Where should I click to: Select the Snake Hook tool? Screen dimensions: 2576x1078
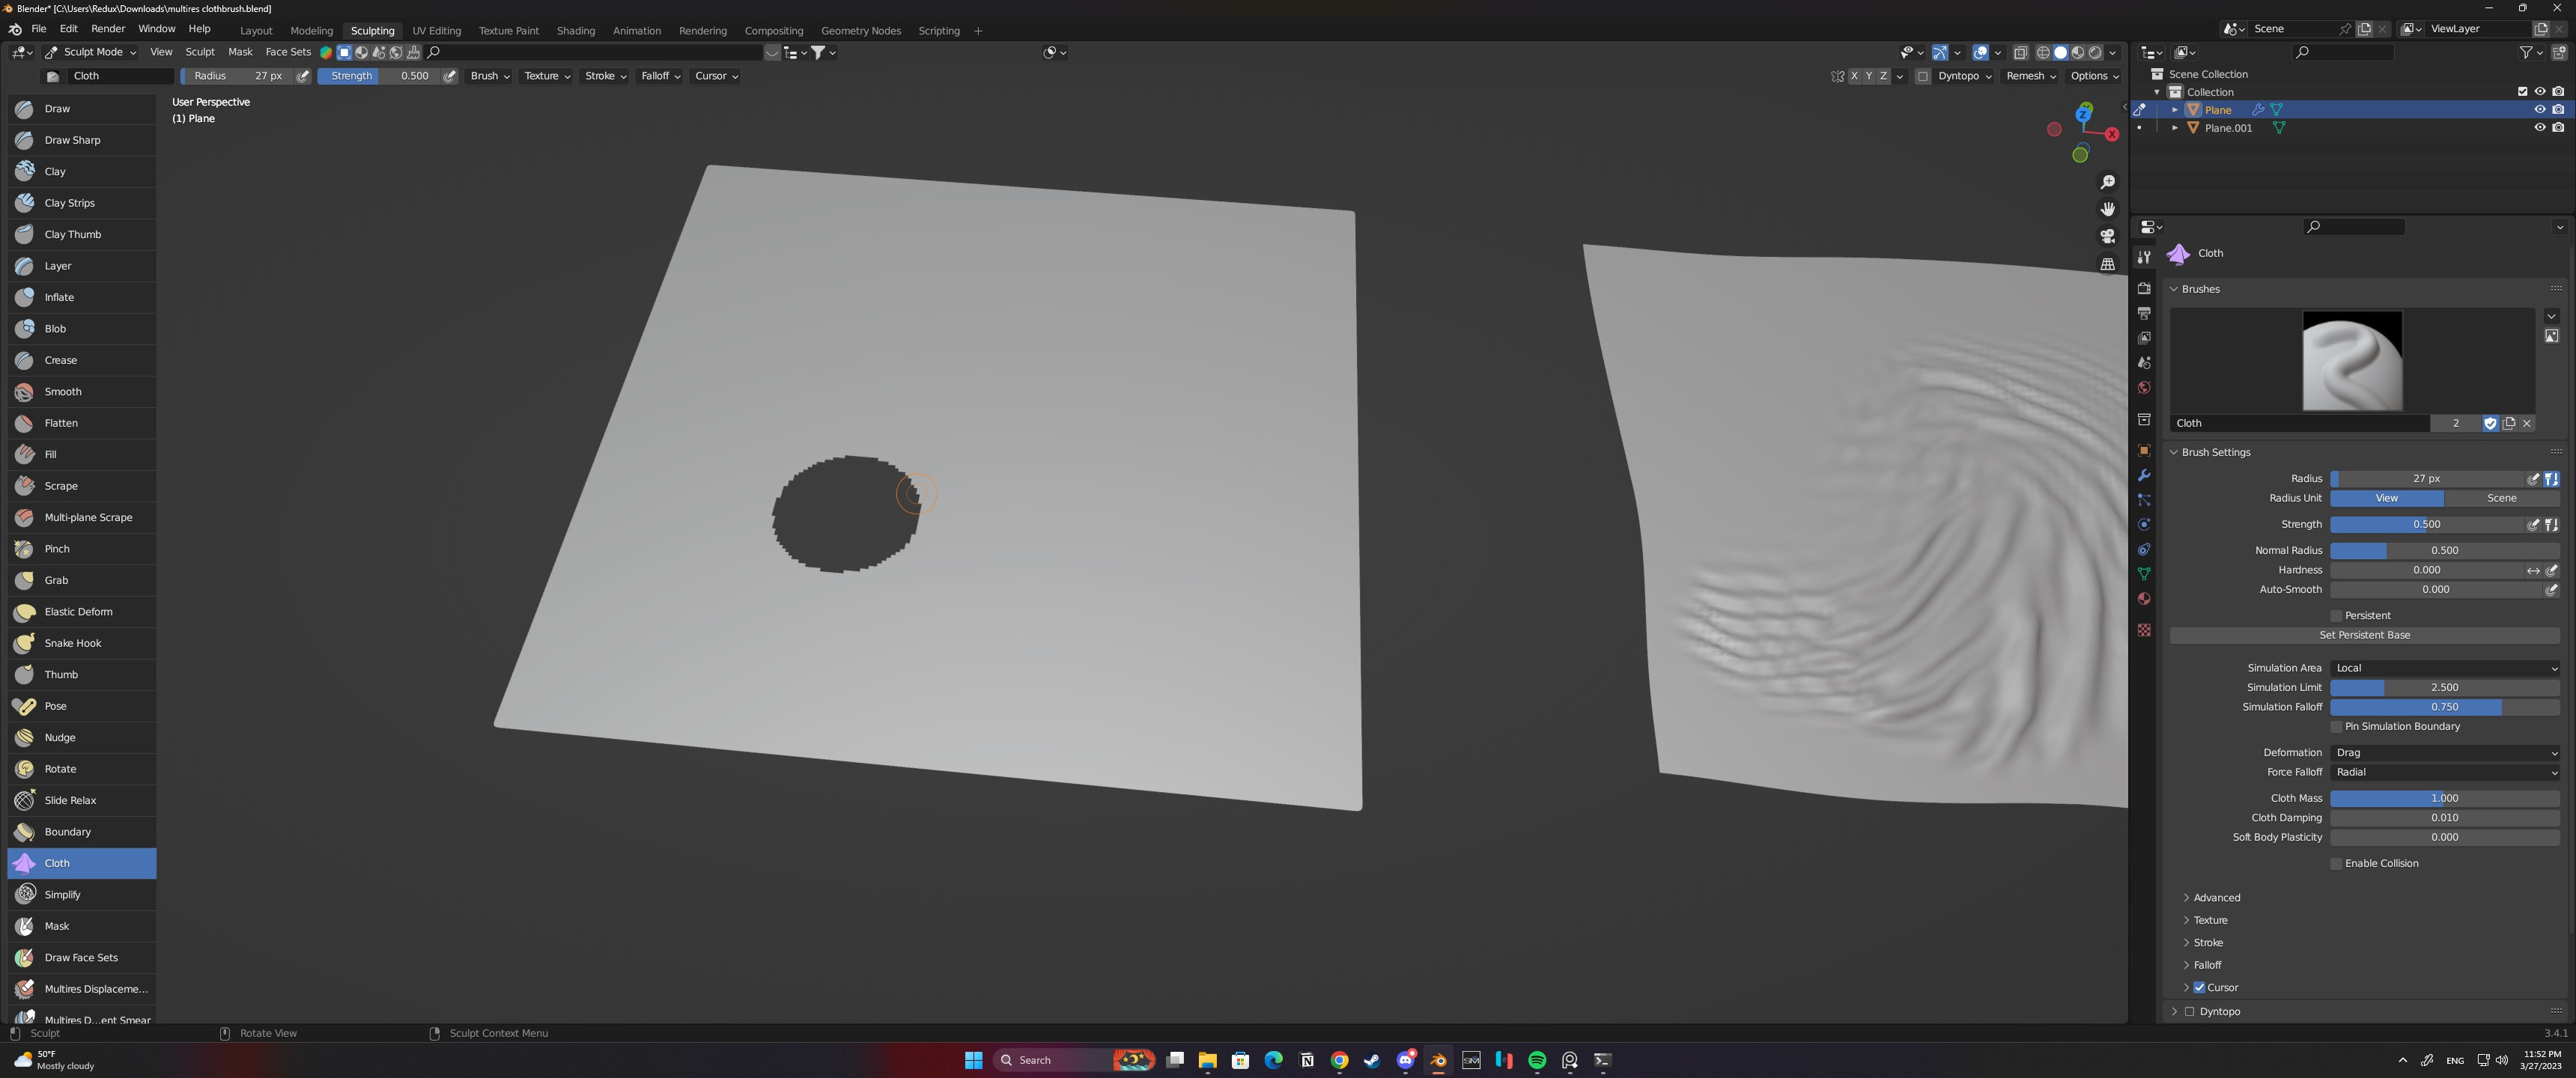(82, 643)
